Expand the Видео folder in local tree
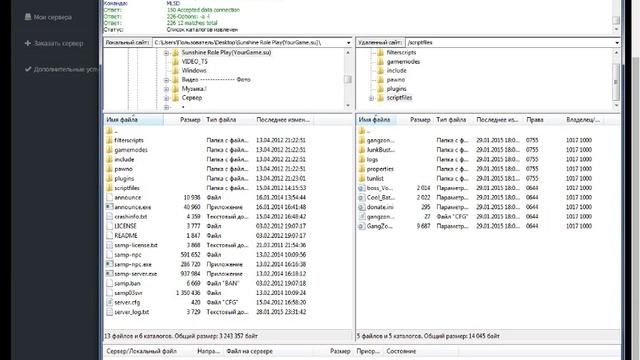This screenshot has height=360, width=640. 166,80
